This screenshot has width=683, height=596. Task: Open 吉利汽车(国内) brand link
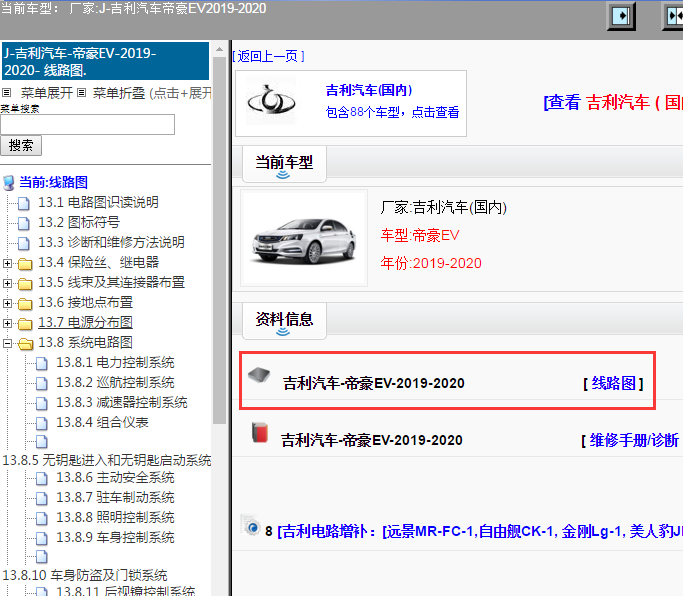click(369, 90)
